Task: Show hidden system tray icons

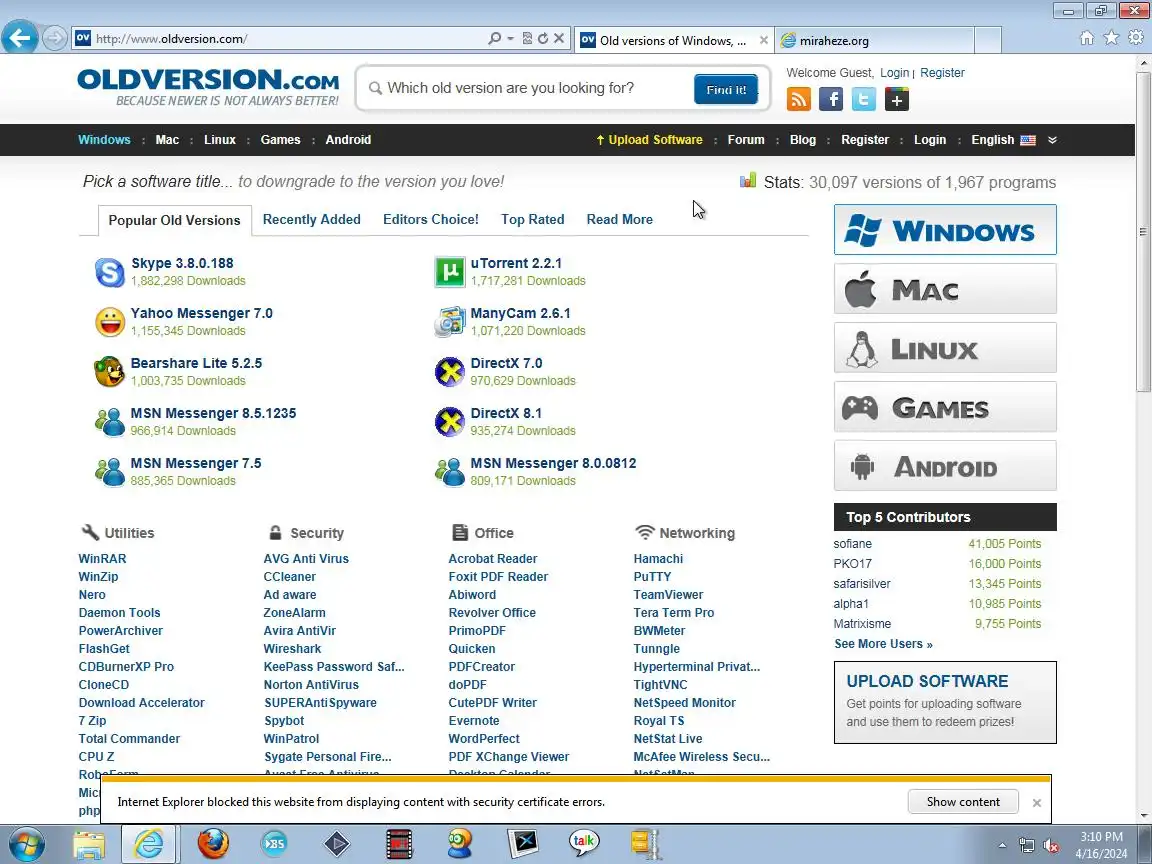Action: pos(1002,846)
